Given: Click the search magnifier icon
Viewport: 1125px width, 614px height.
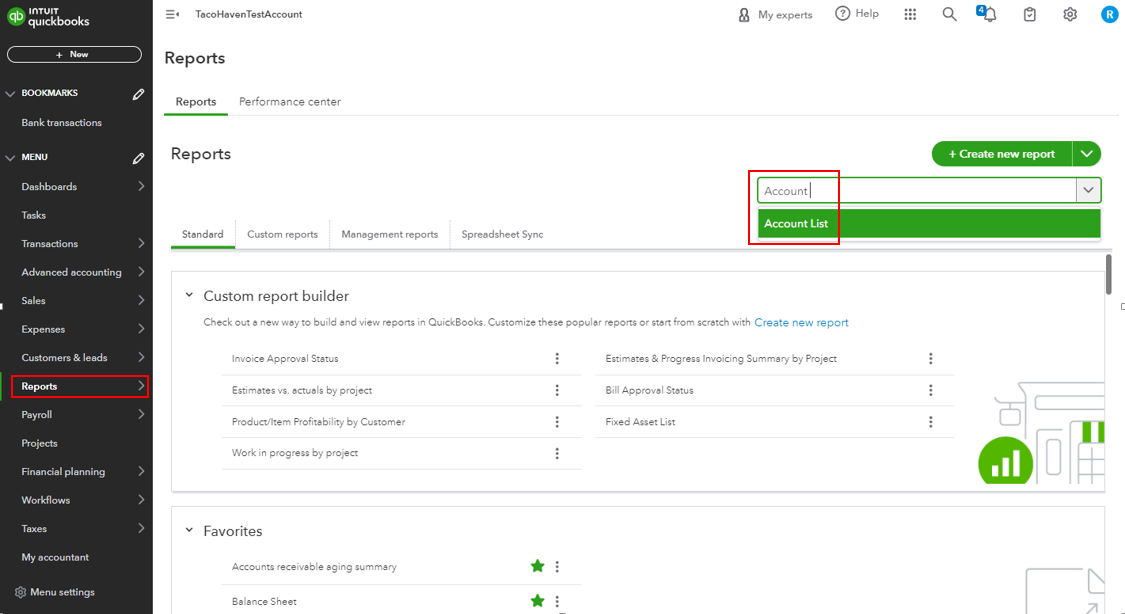Looking at the screenshot, I should pos(949,14).
